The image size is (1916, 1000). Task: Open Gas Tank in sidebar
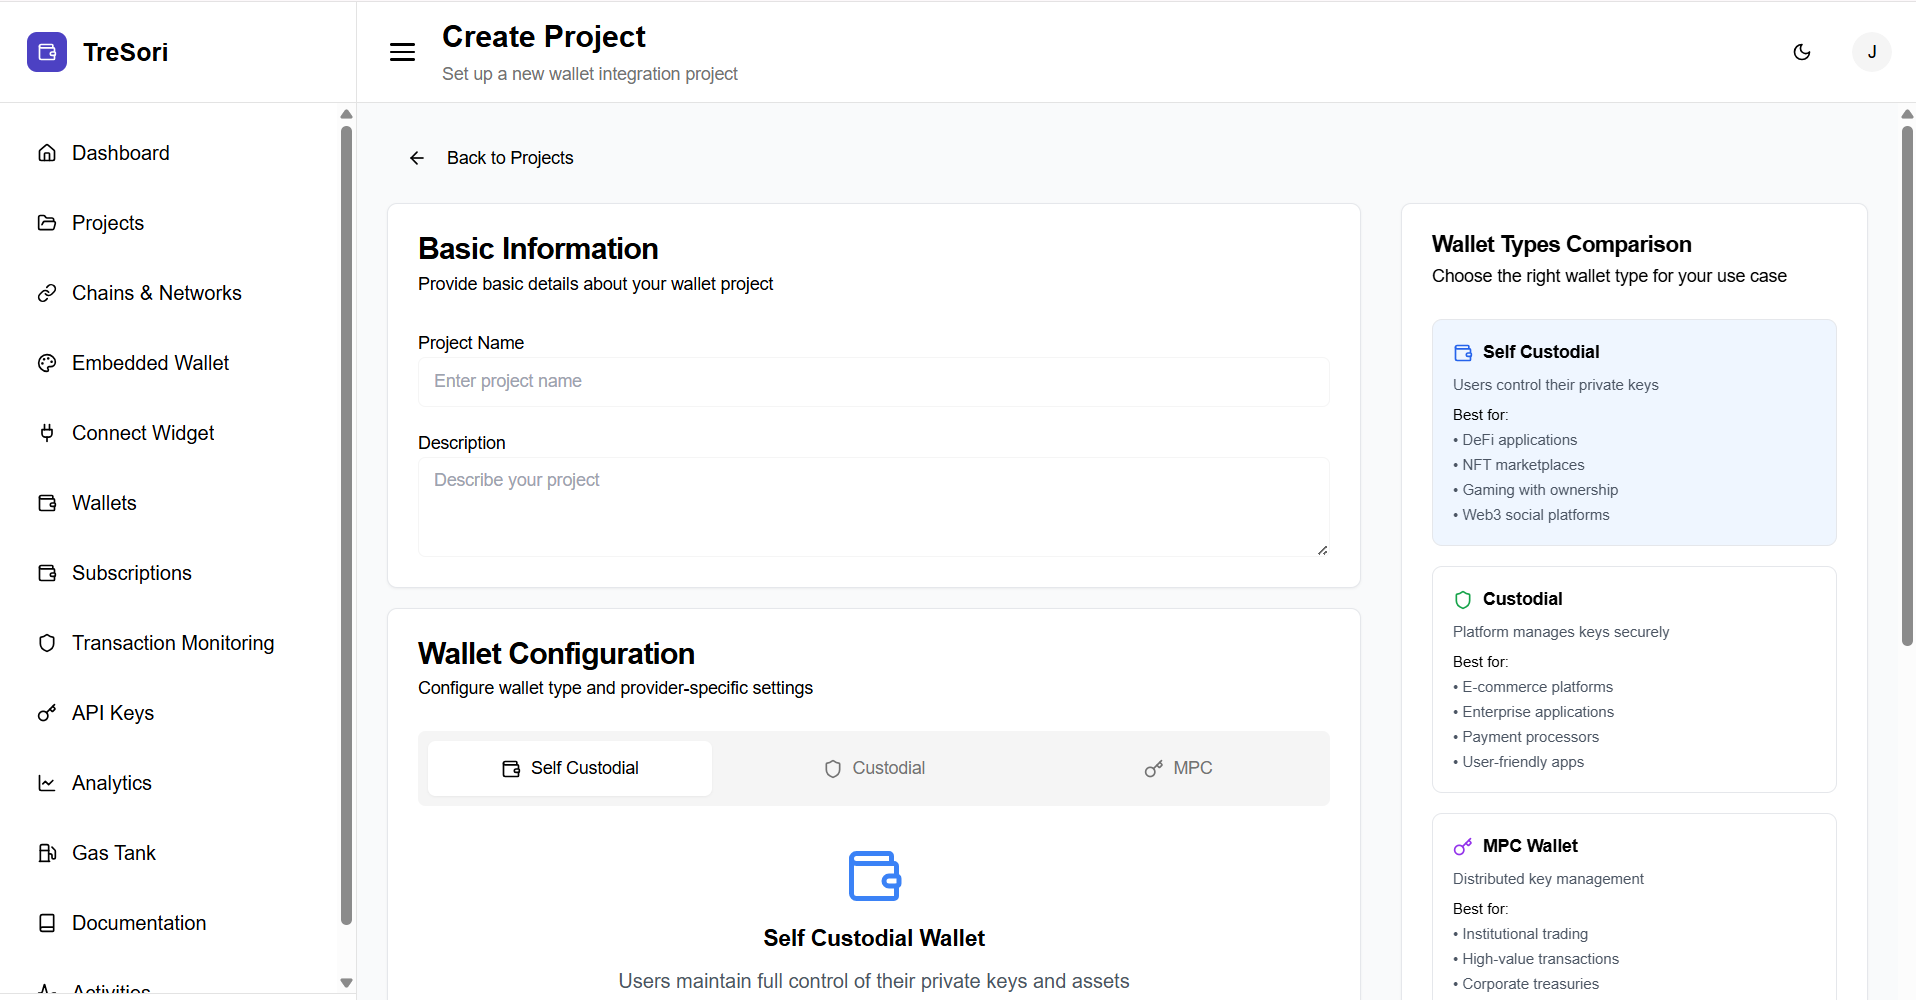(113, 853)
